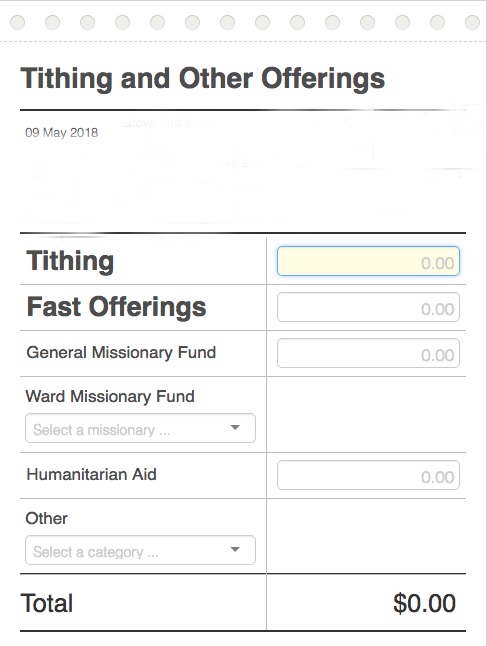Image resolution: width=487 pixels, height=646 pixels.
Task: Click the Ward Missionary Fund label
Action: pos(110,396)
